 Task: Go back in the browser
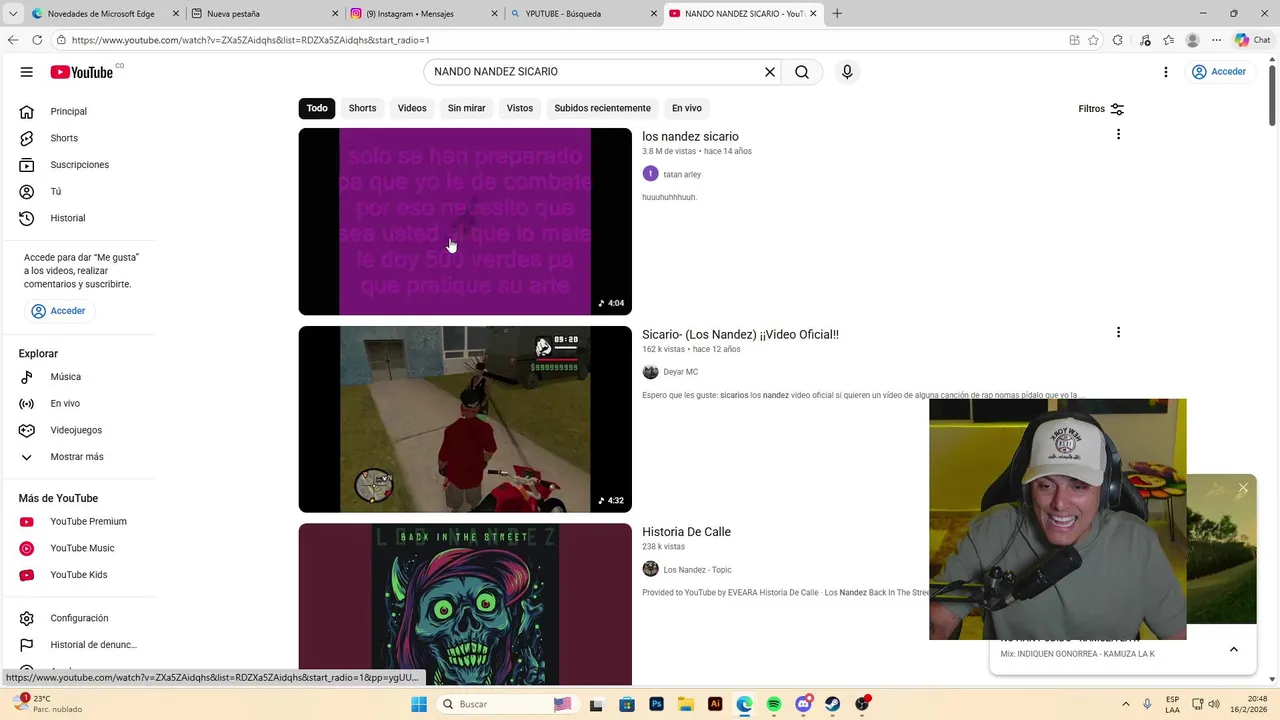click(13, 40)
